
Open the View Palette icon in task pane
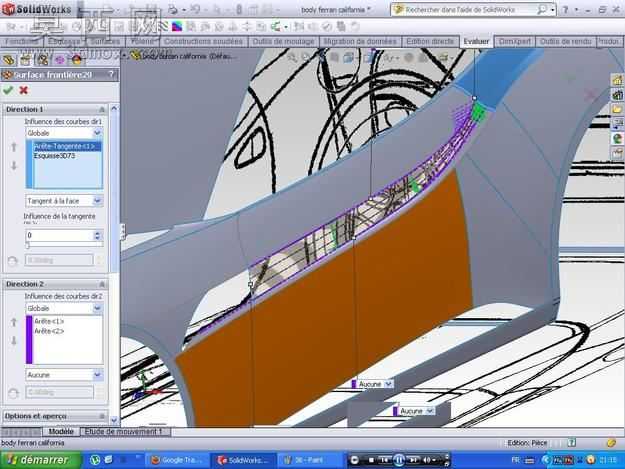(x=617, y=124)
